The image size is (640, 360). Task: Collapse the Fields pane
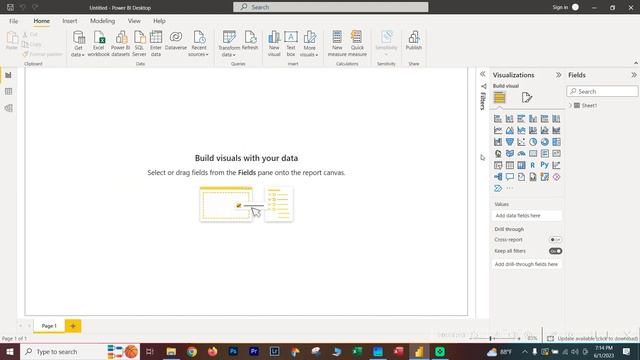point(633,75)
